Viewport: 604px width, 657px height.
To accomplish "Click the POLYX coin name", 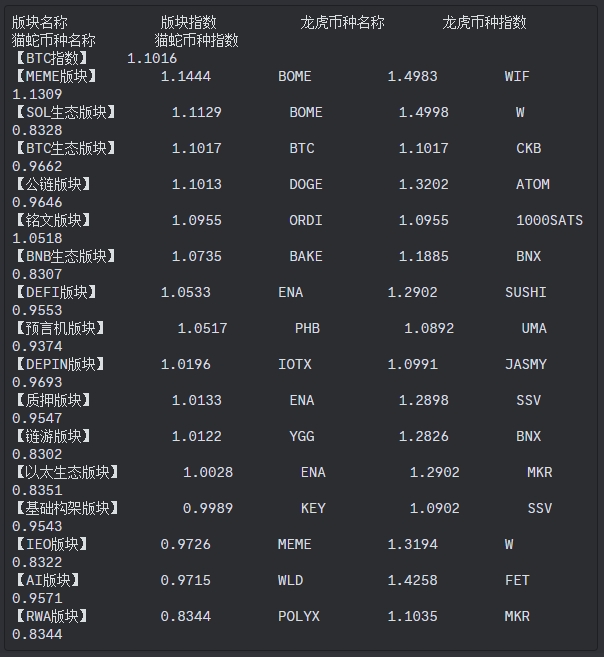I will tap(299, 617).
